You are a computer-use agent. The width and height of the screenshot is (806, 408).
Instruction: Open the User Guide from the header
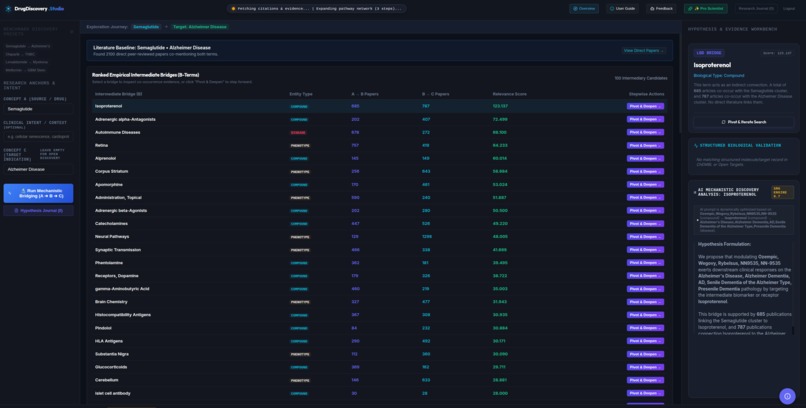(622, 9)
